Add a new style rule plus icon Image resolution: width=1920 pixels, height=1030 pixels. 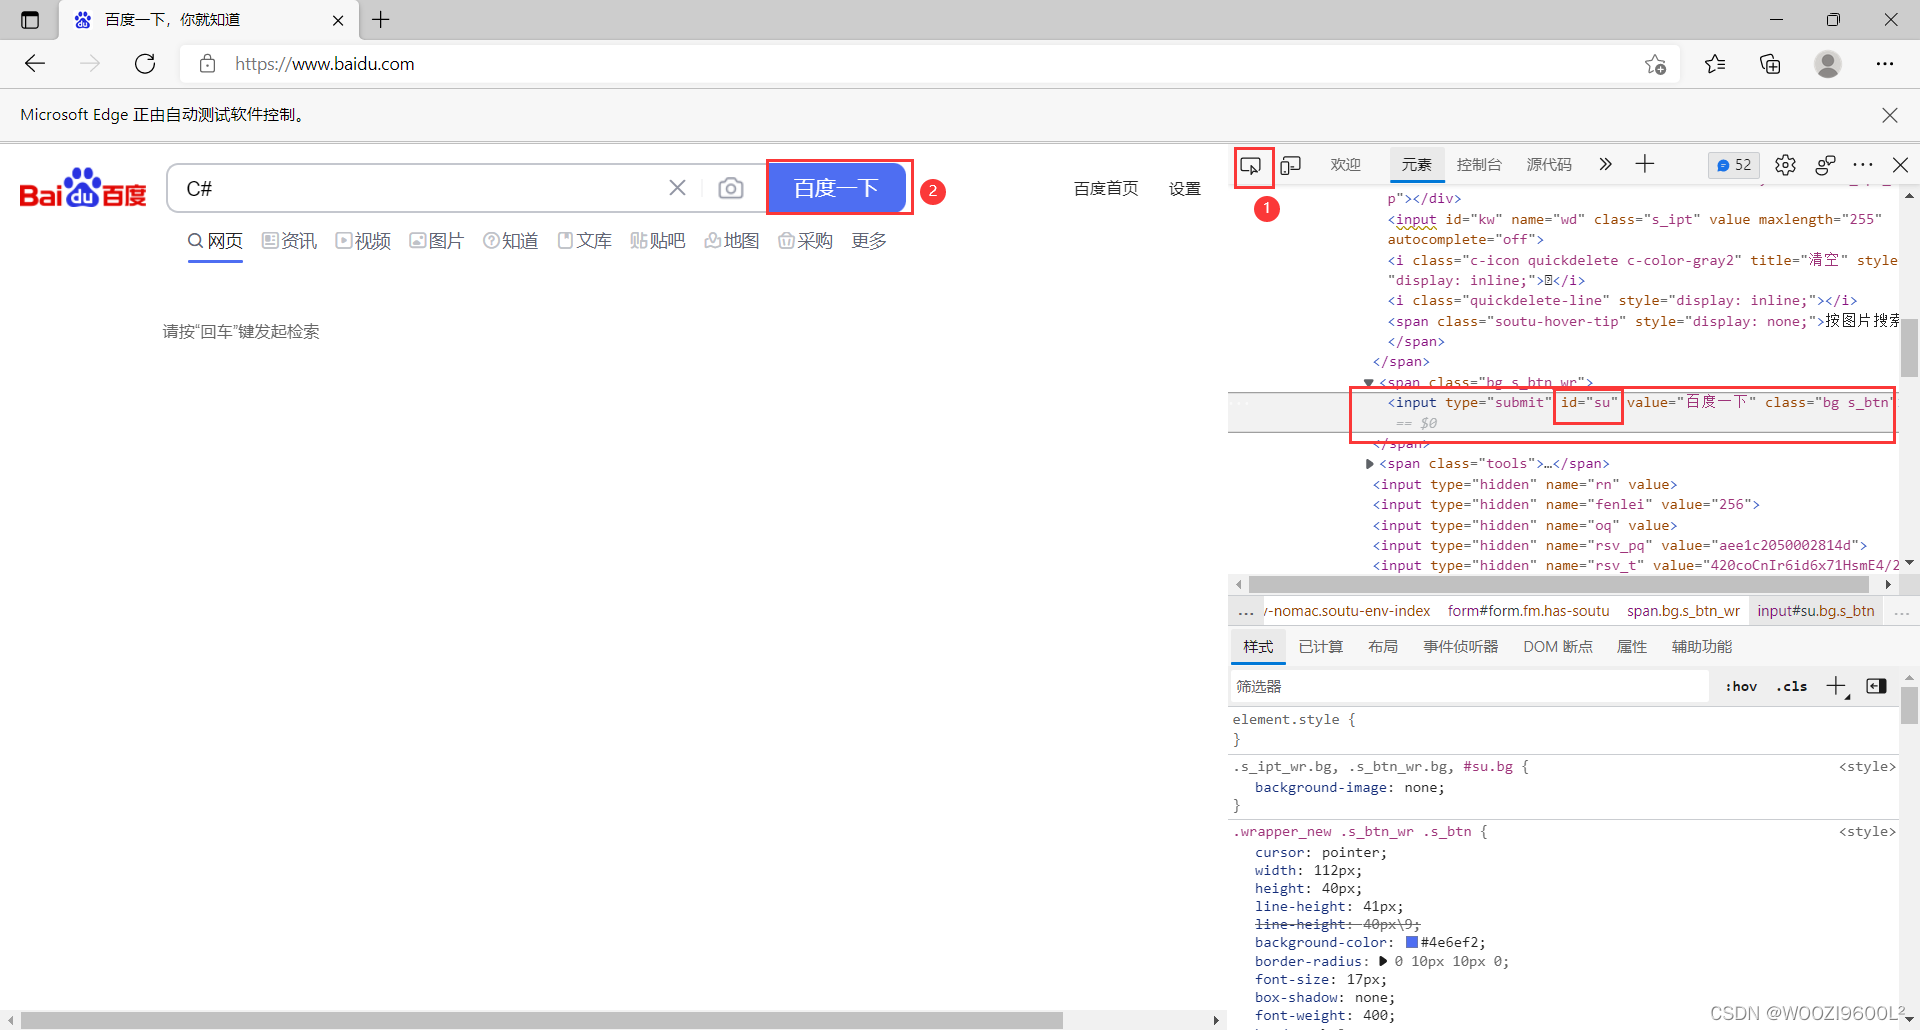[x=1837, y=686]
